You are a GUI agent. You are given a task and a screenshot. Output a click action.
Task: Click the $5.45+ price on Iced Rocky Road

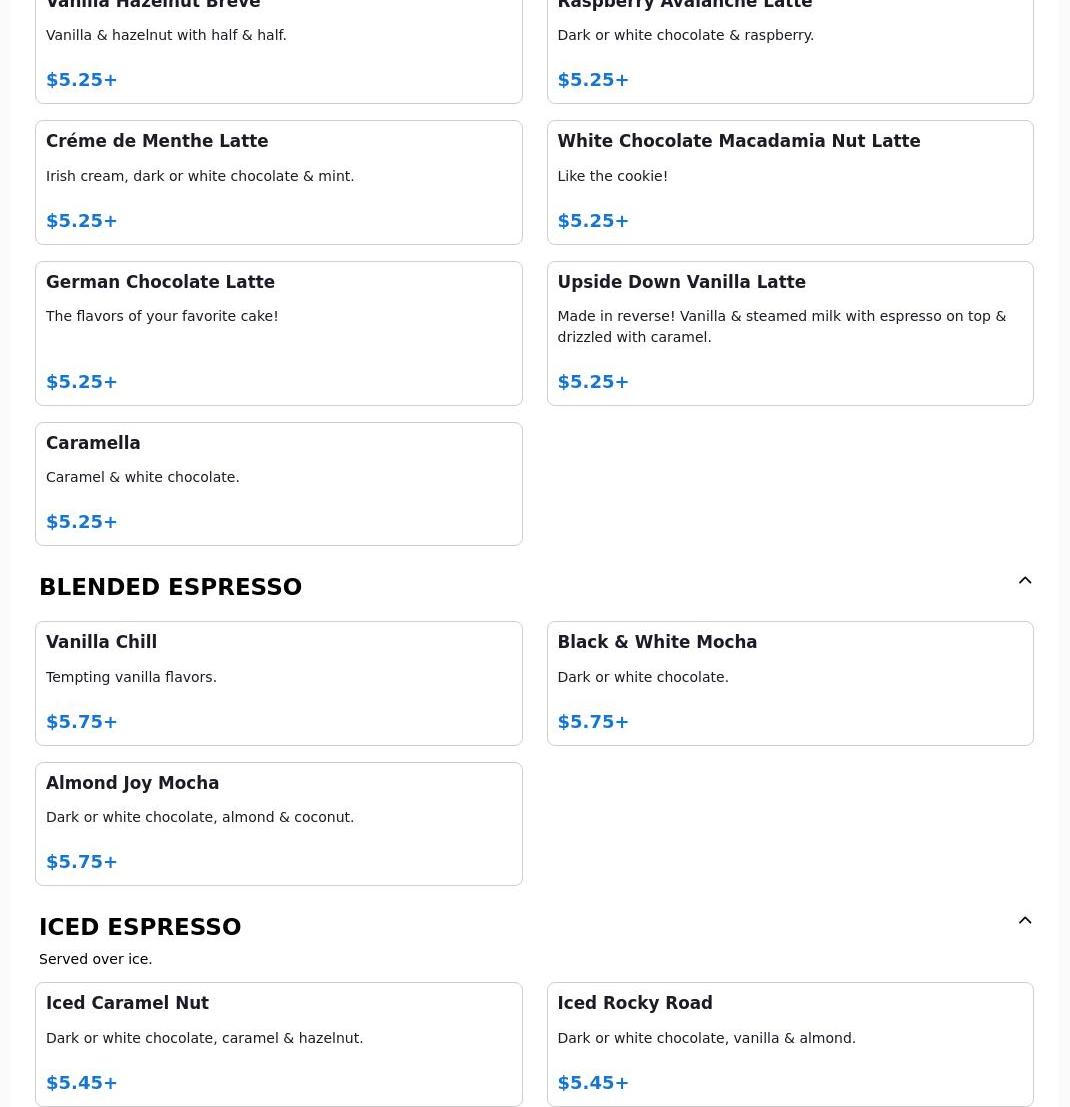(x=593, y=1083)
